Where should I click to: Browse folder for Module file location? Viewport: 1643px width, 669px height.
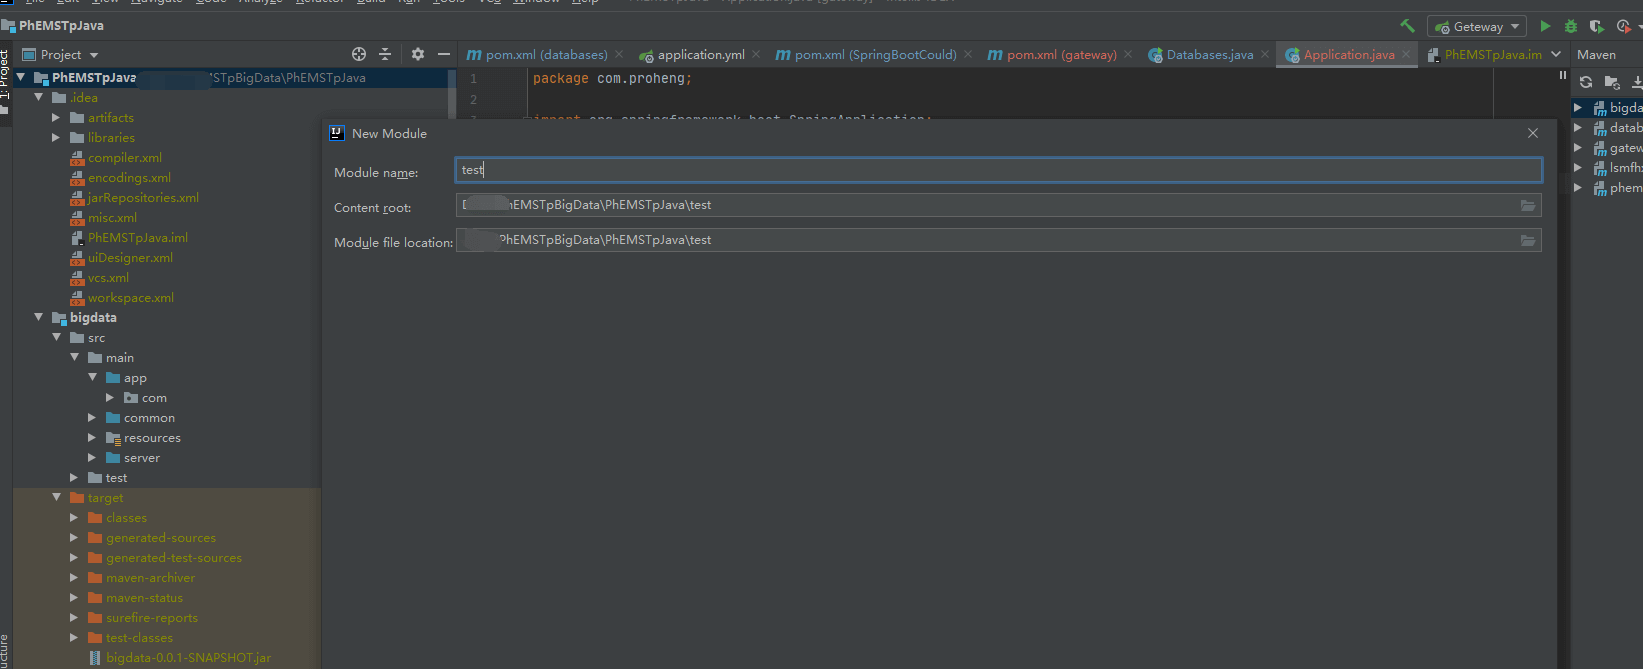(x=1527, y=240)
